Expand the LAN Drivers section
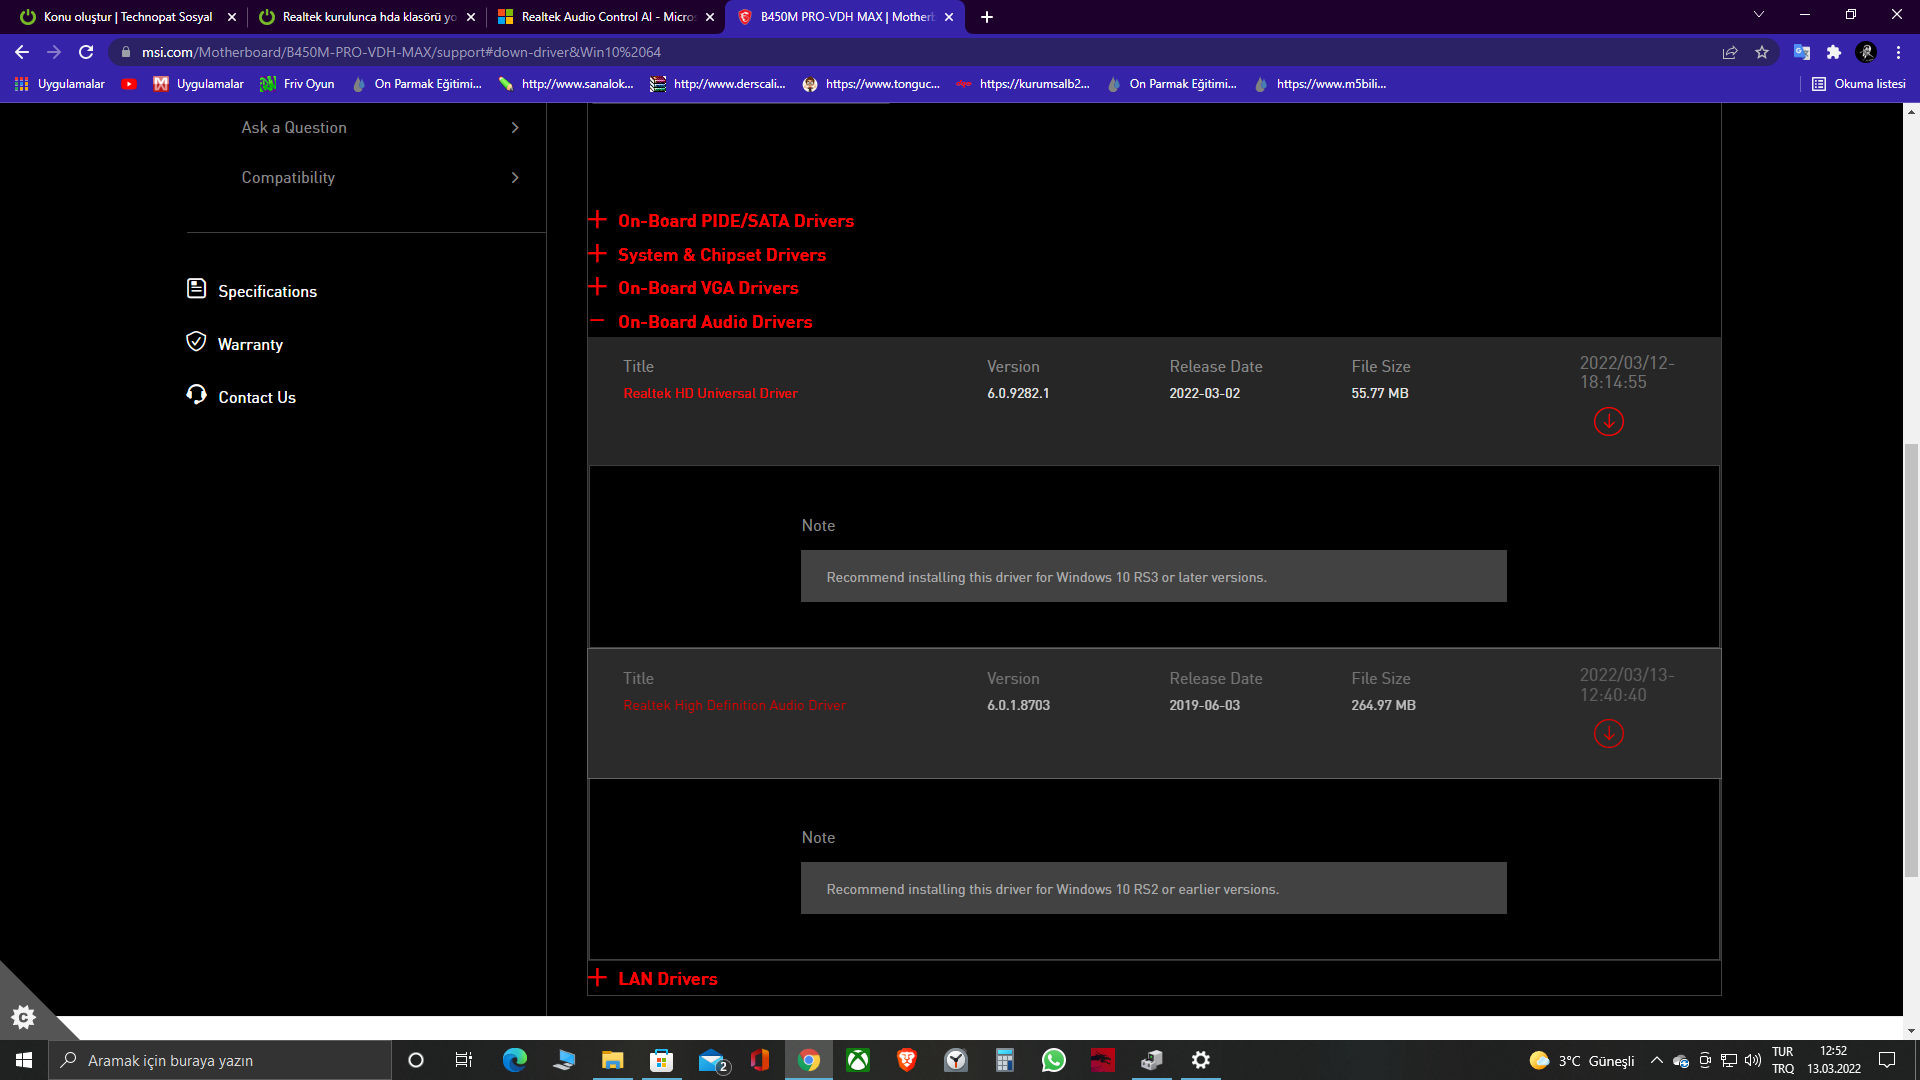The image size is (1920, 1080). pyautogui.click(x=667, y=979)
